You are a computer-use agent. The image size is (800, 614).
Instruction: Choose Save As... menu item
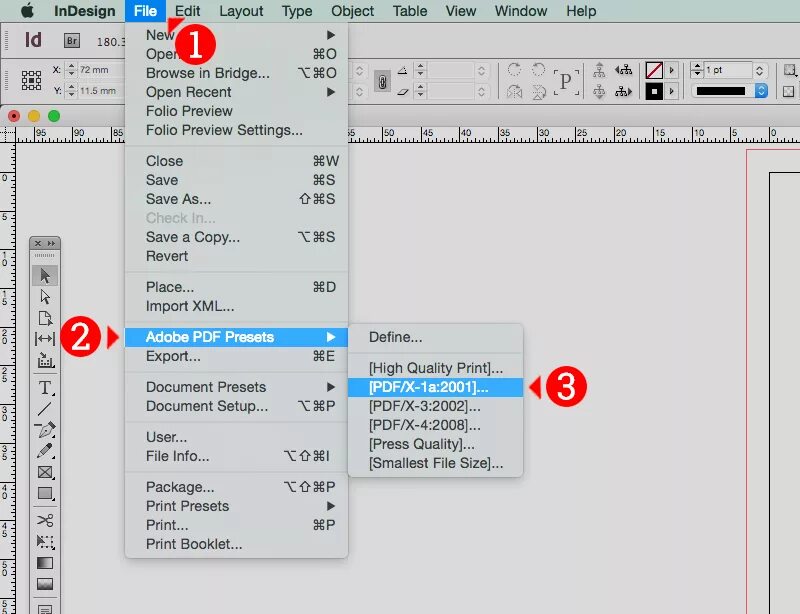237,199
